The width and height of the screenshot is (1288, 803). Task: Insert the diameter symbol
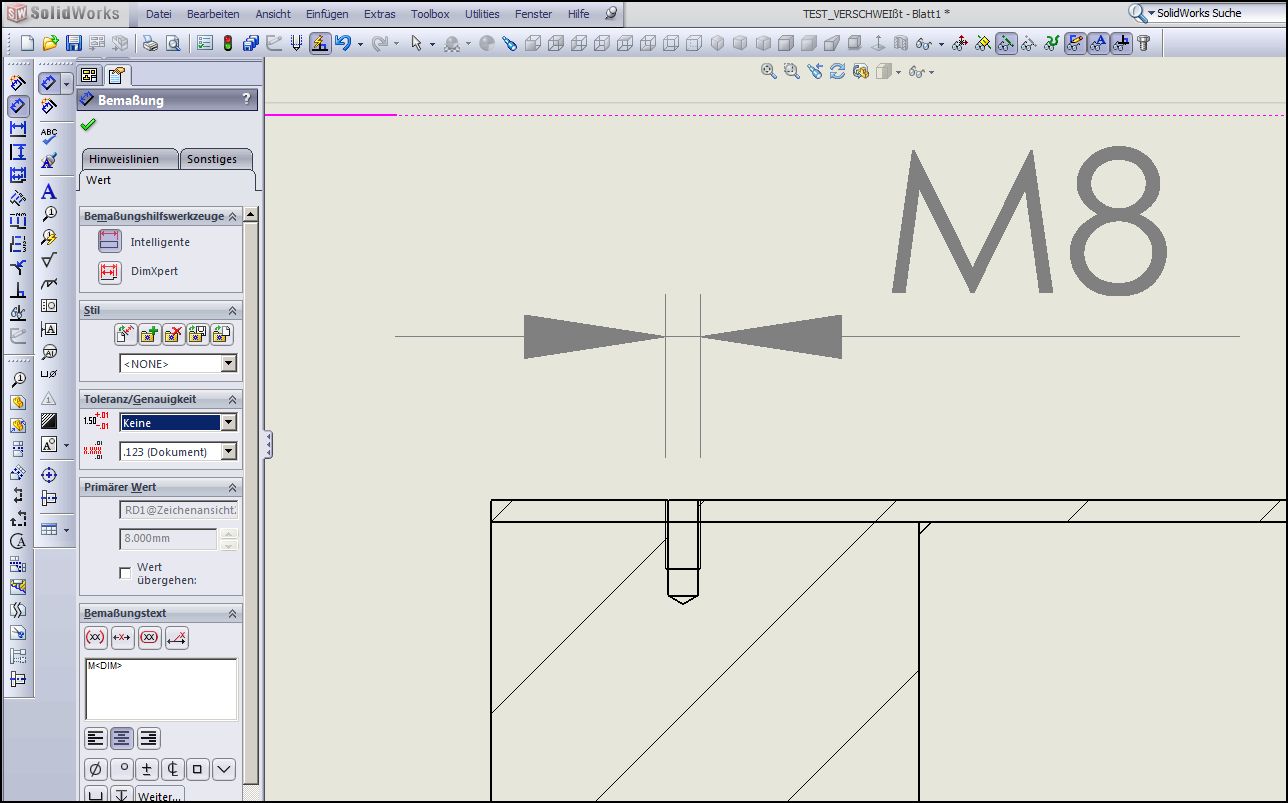[95, 769]
